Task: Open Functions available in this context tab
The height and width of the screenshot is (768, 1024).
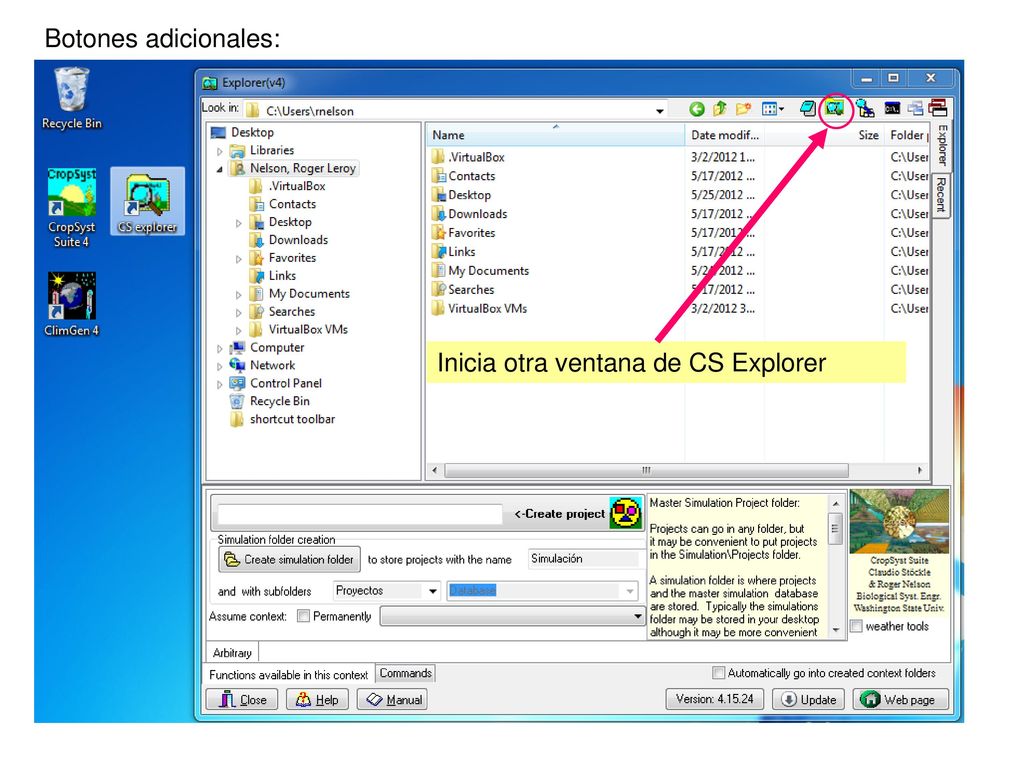Action: pyautogui.click(x=289, y=675)
